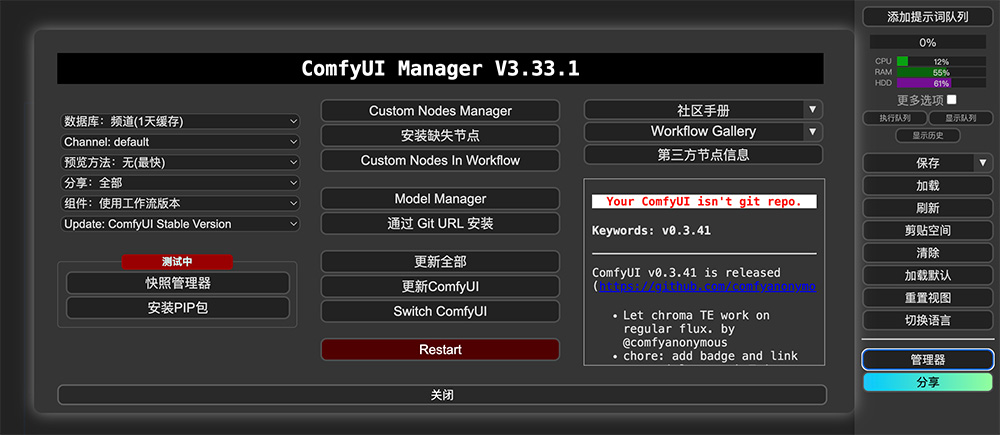Click the Keywords: v0.3.41 text
The width and height of the screenshot is (1000, 435).
[x=651, y=230]
